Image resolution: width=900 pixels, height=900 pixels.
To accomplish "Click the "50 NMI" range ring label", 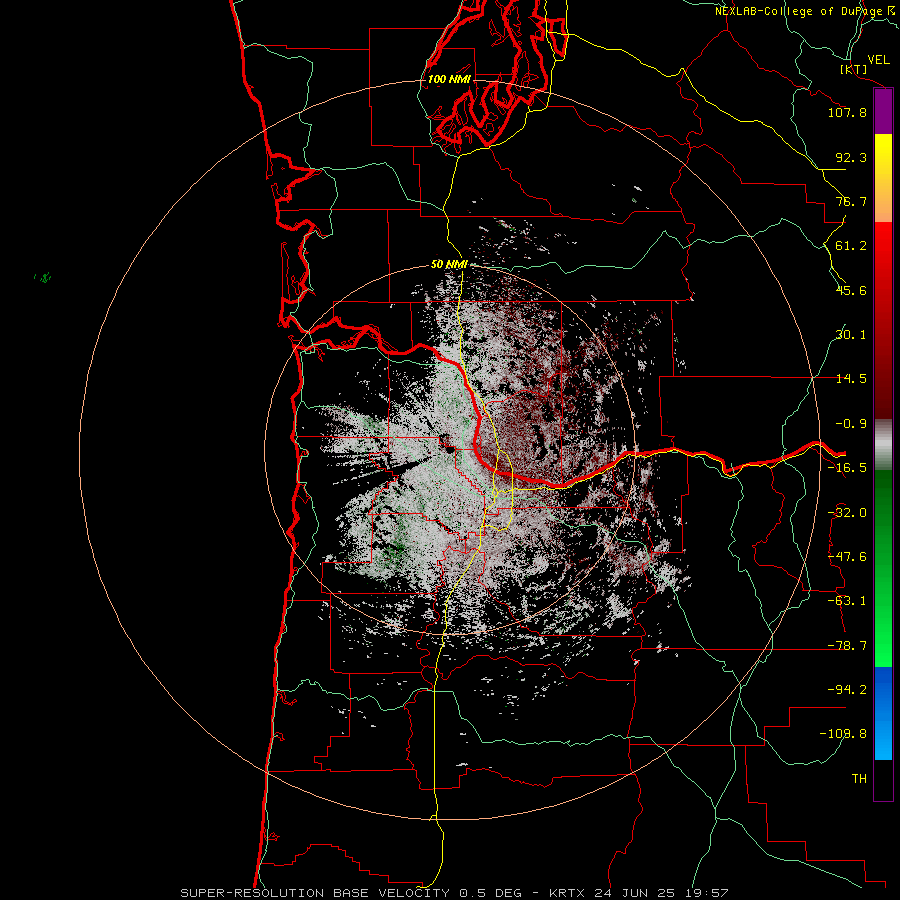I will [x=449, y=264].
